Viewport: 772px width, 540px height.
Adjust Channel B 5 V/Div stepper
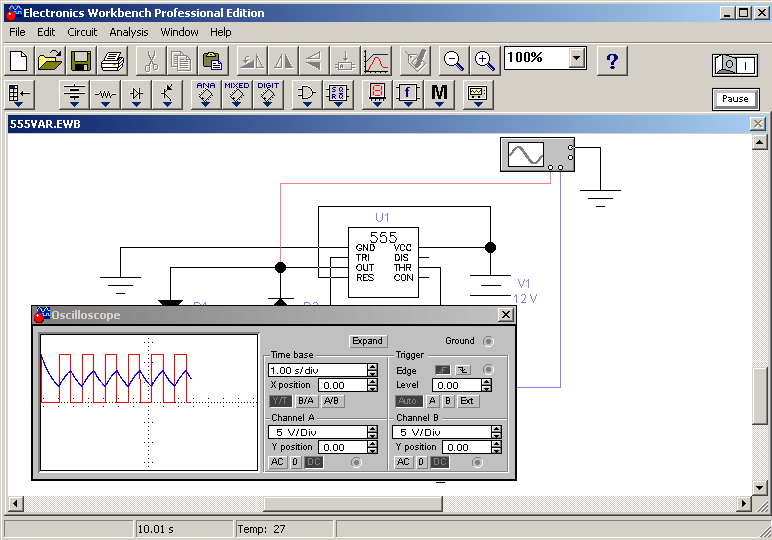[x=496, y=432]
